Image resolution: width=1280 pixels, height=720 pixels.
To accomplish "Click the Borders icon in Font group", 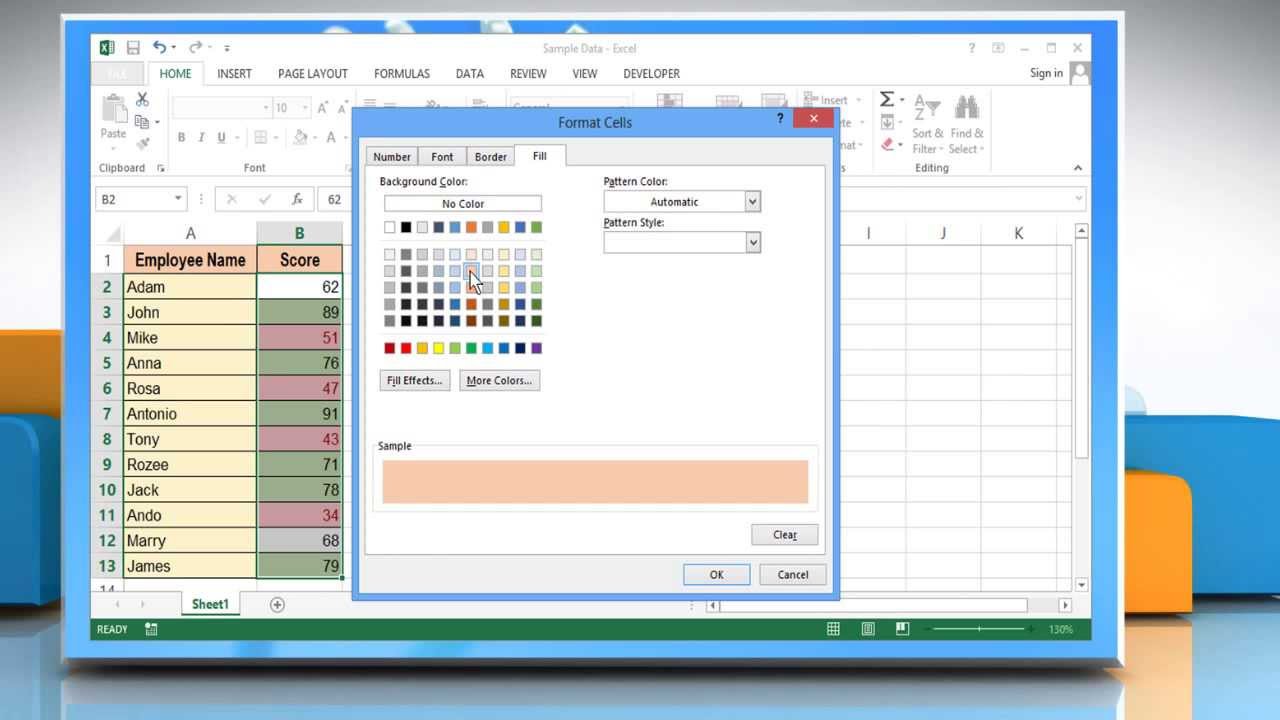I will click(260, 138).
